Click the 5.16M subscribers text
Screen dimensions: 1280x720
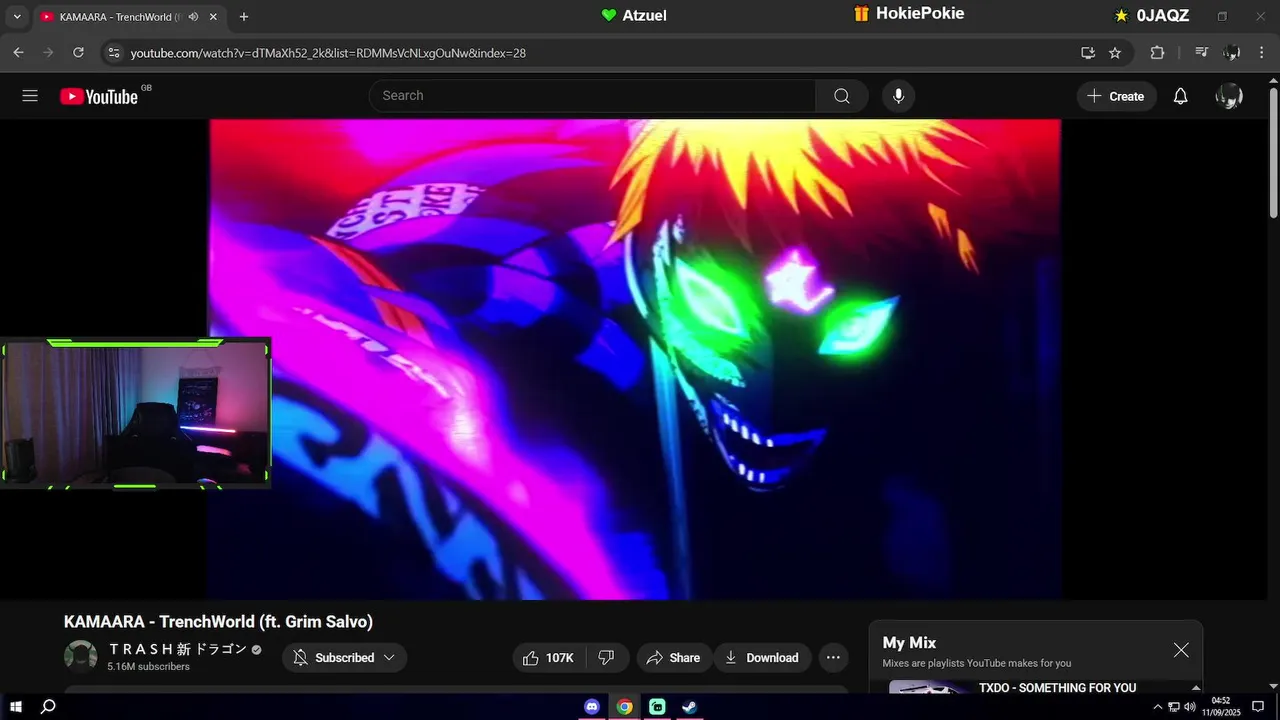[148, 667]
